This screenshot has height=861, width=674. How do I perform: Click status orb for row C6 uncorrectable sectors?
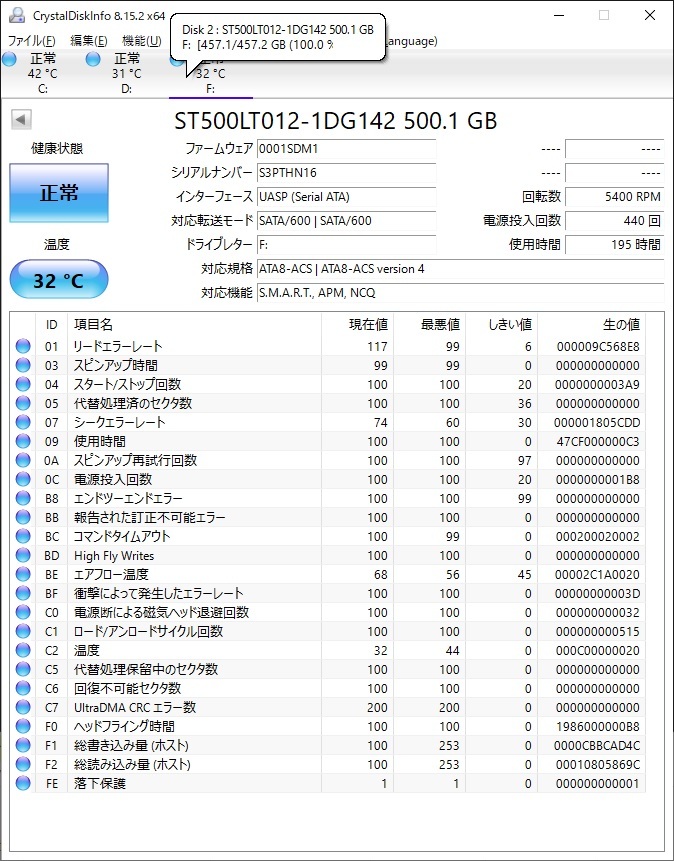pos(23,688)
